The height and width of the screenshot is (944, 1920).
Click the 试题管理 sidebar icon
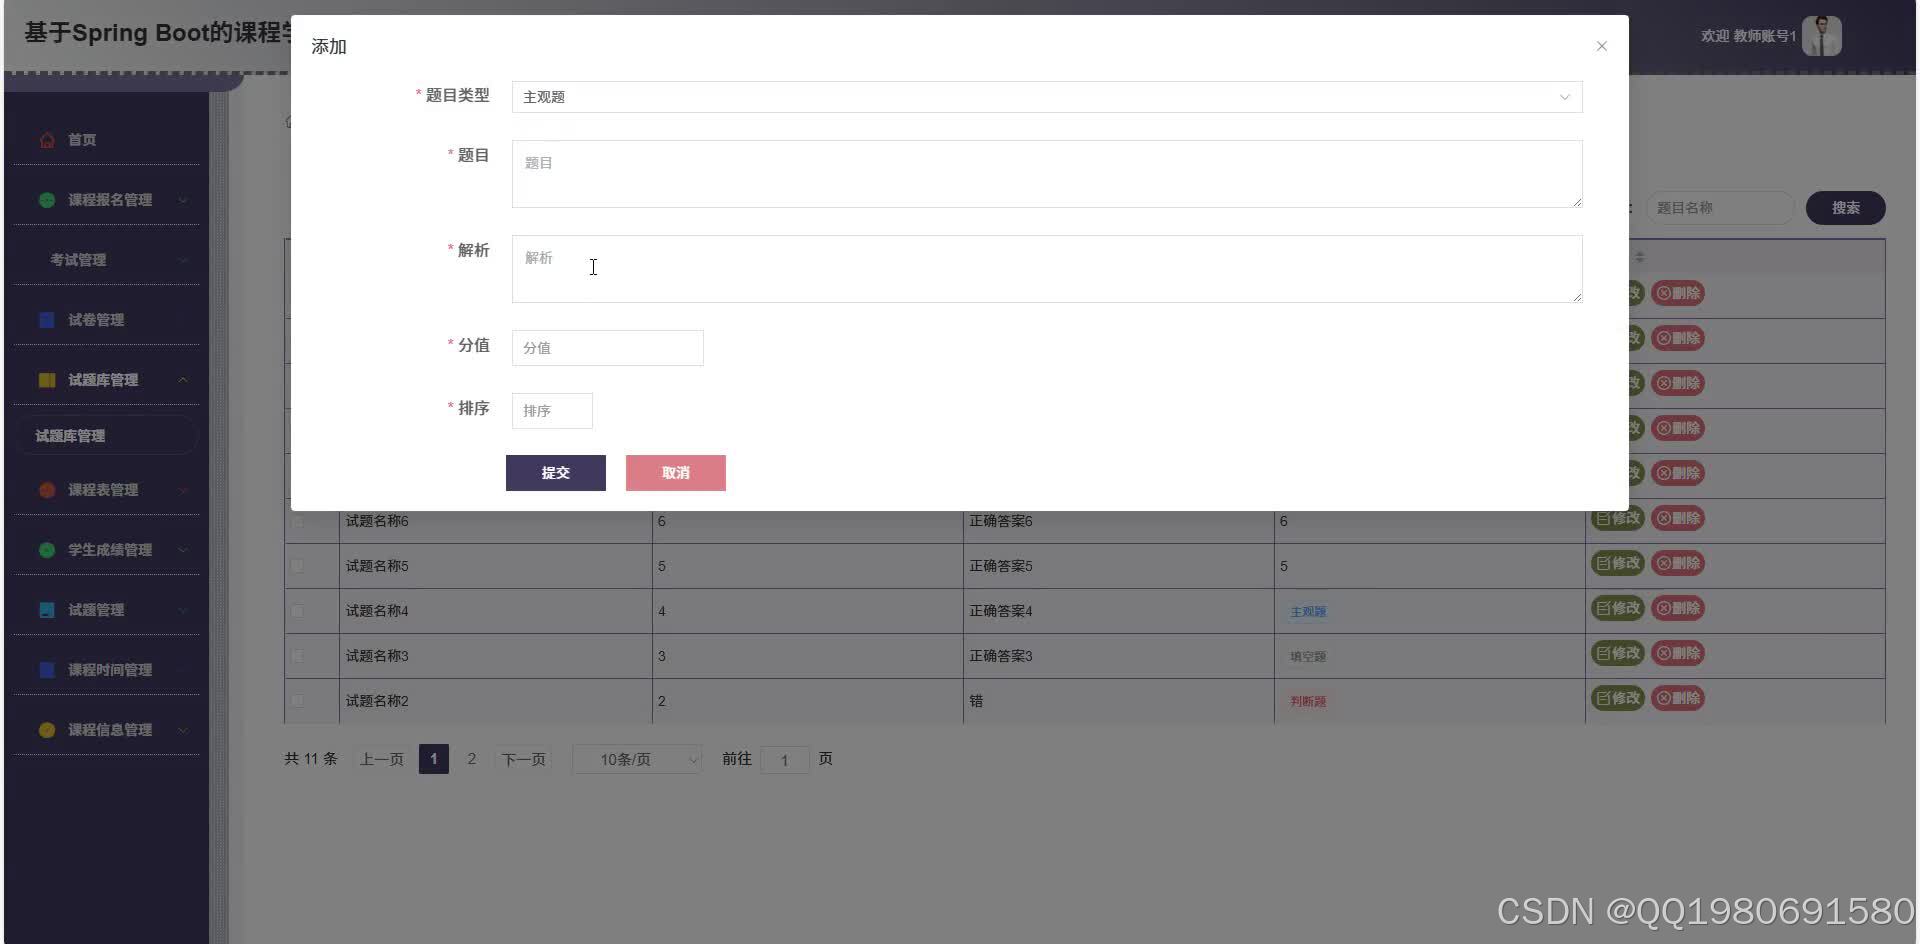pos(47,610)
